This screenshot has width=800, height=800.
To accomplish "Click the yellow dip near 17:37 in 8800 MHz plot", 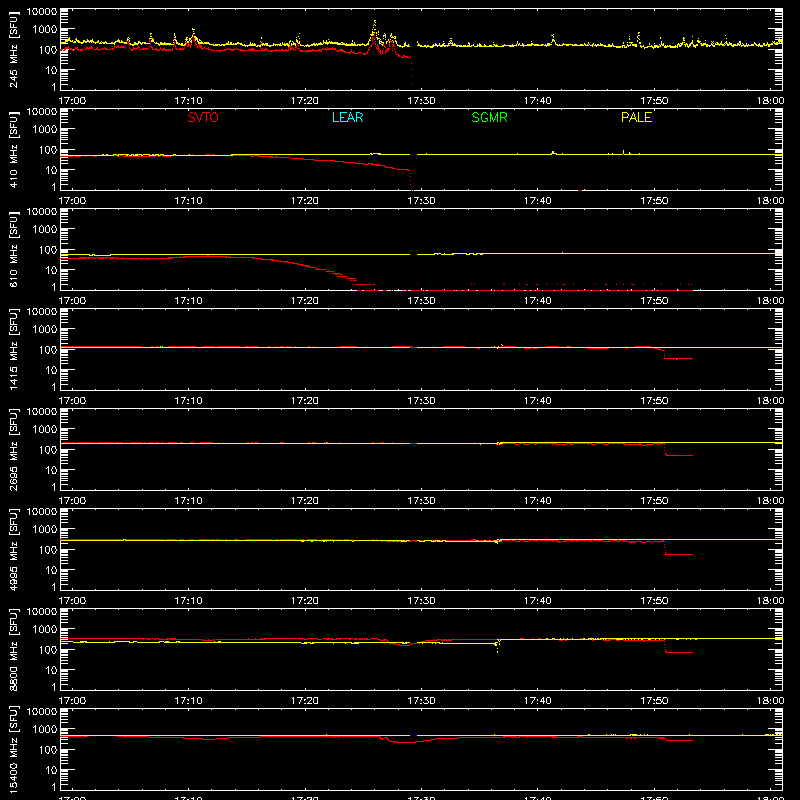I will coord(497,647).
